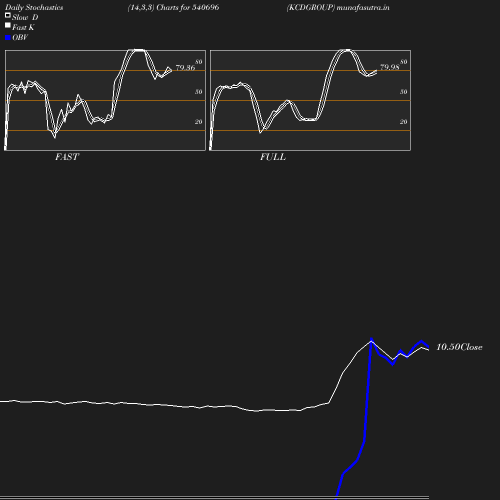500x500 pixels.
Task: Click the 10.50Close price label
Action: (x=459, y=347)
